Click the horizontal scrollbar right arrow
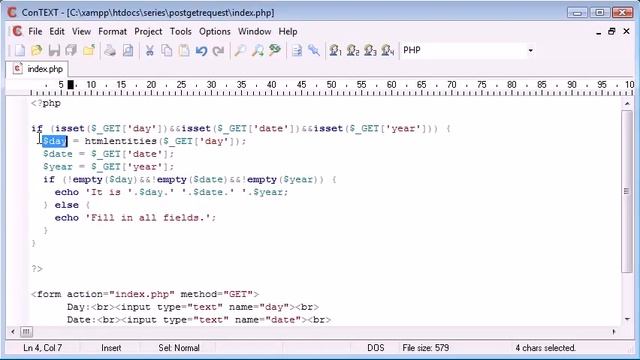Viewport: 640px width, 360px height. click(614, 332)
